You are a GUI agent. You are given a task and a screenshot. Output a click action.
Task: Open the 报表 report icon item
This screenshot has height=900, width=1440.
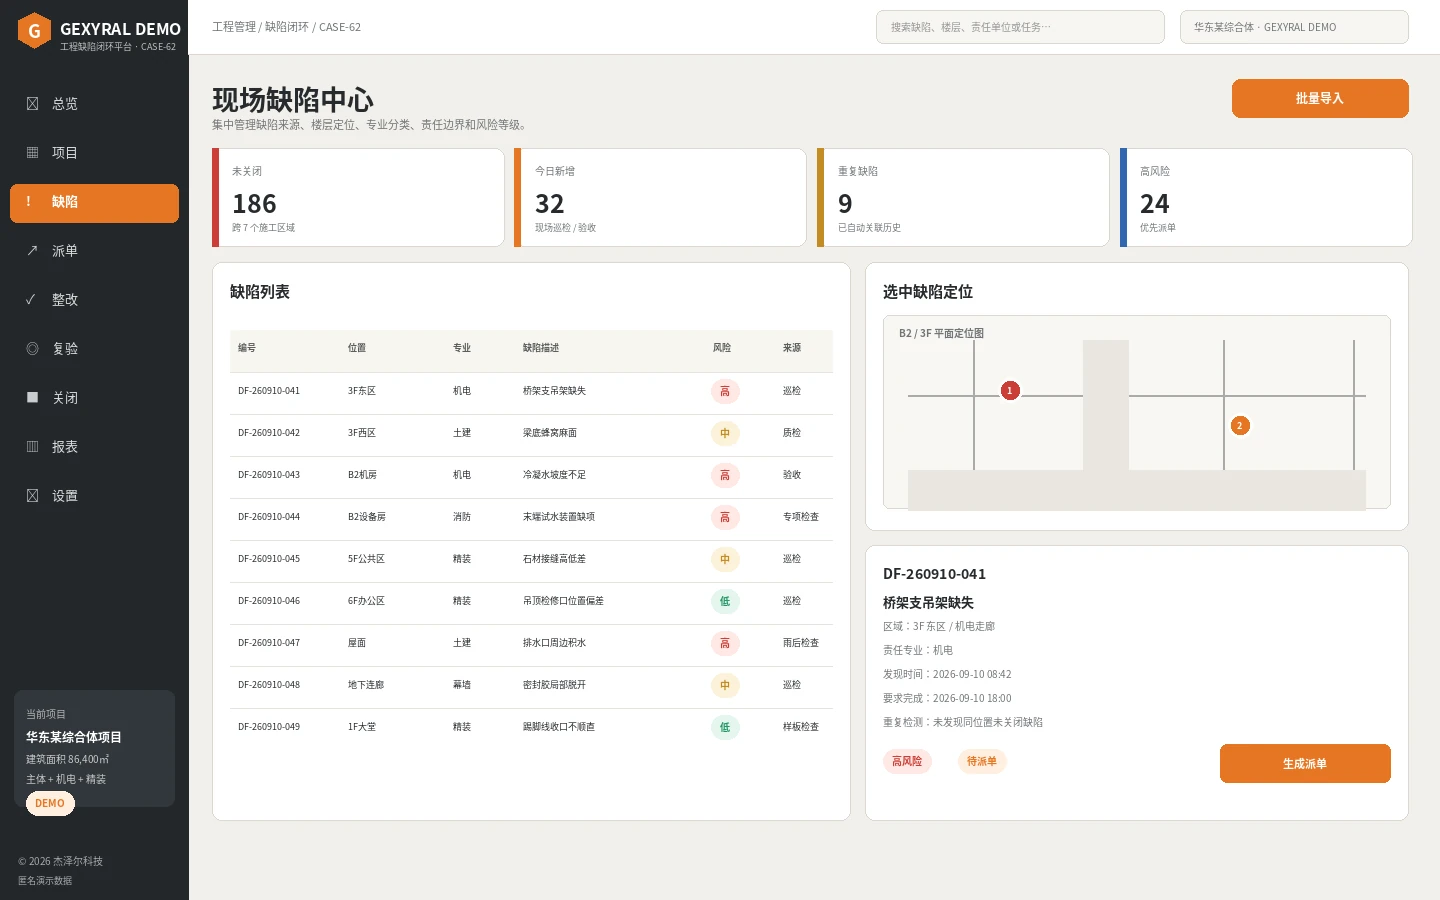(32, 447)
